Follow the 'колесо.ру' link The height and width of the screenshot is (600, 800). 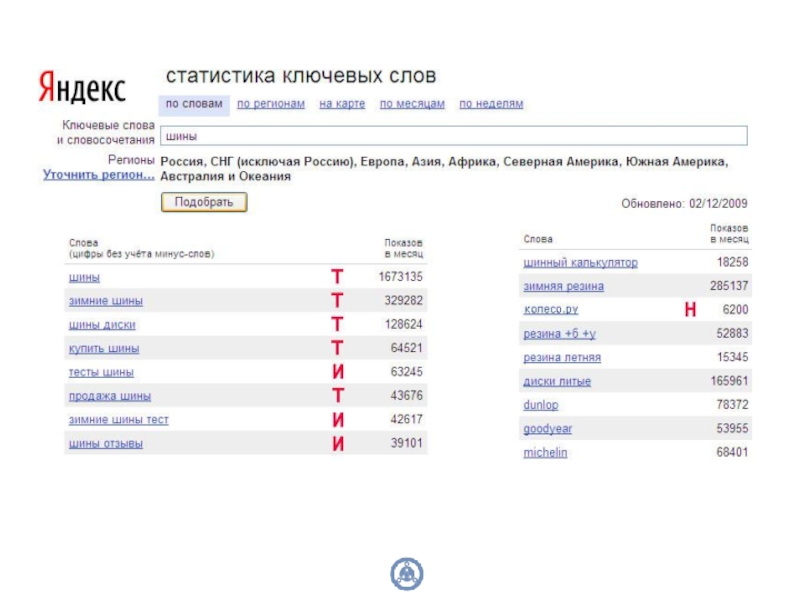[551, 310]
